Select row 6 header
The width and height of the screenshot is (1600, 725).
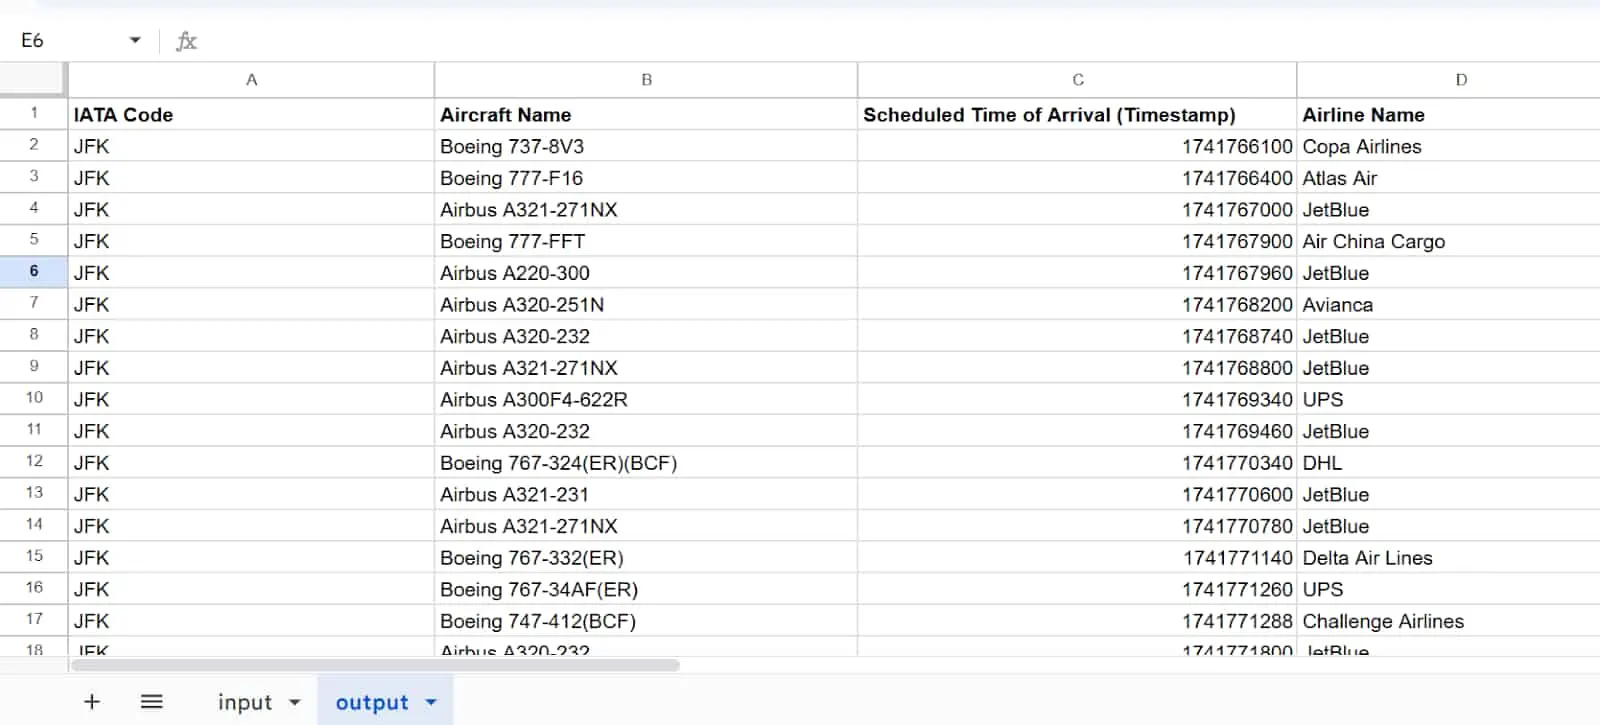point(34,272)
